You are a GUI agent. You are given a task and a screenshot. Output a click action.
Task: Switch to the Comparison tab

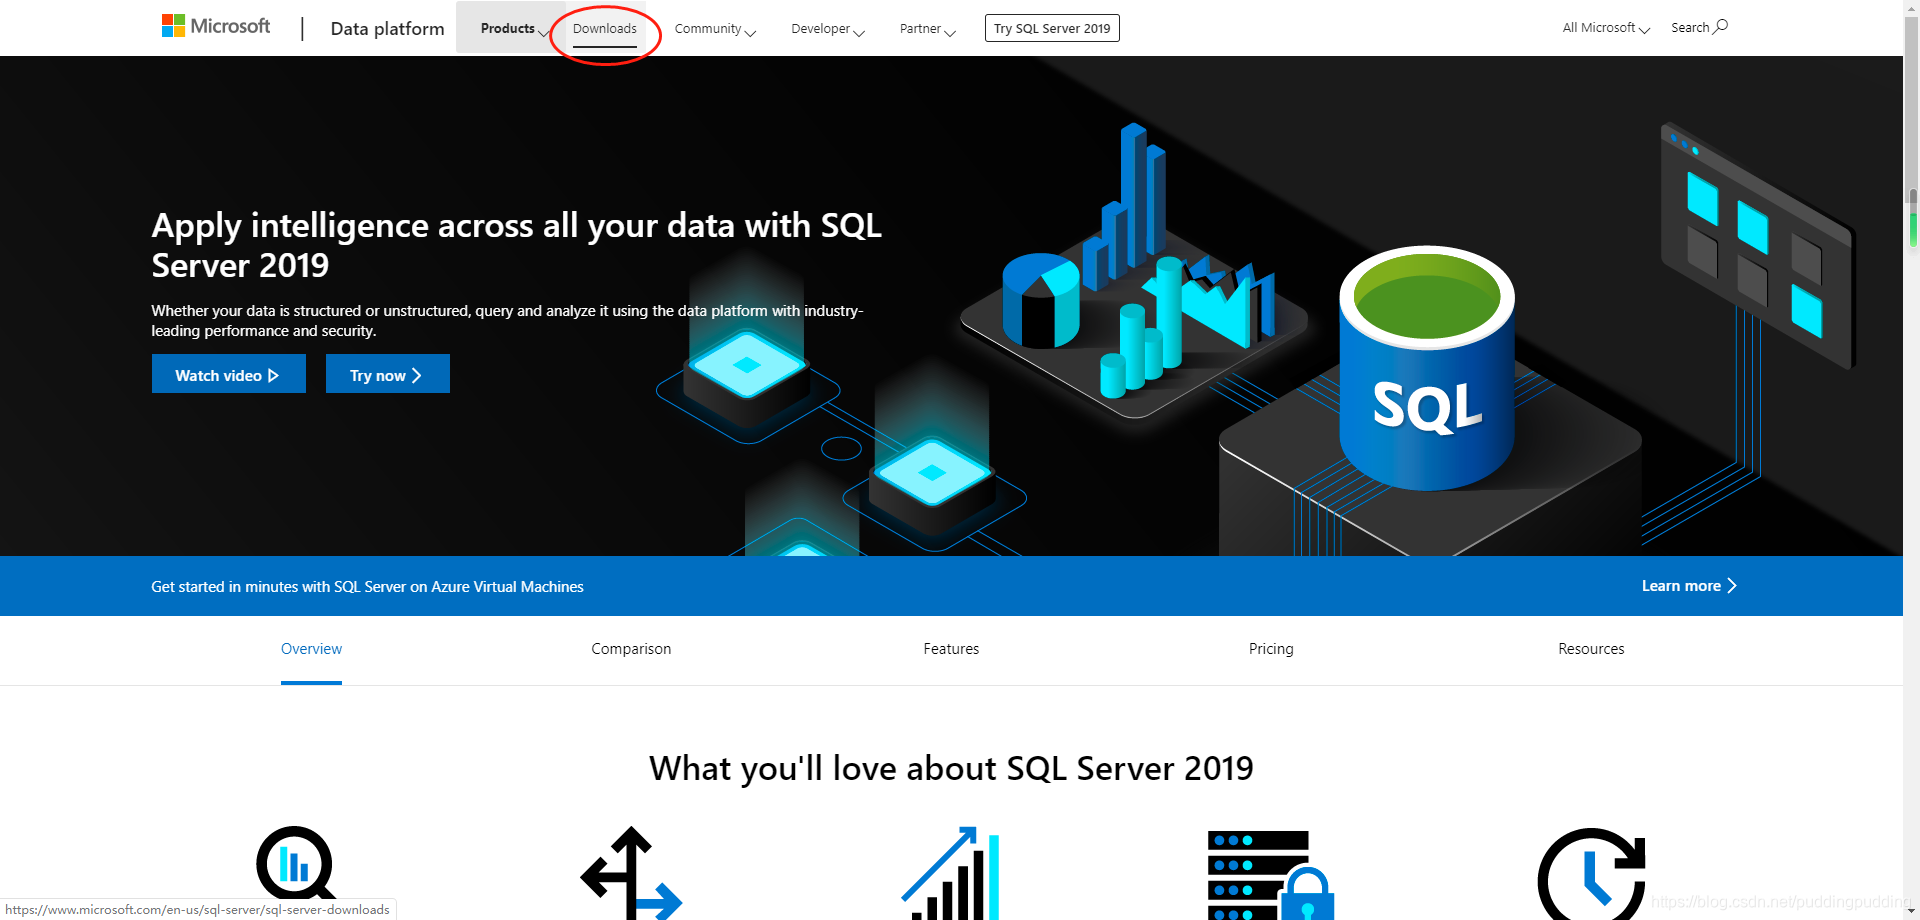coord(631,649)
